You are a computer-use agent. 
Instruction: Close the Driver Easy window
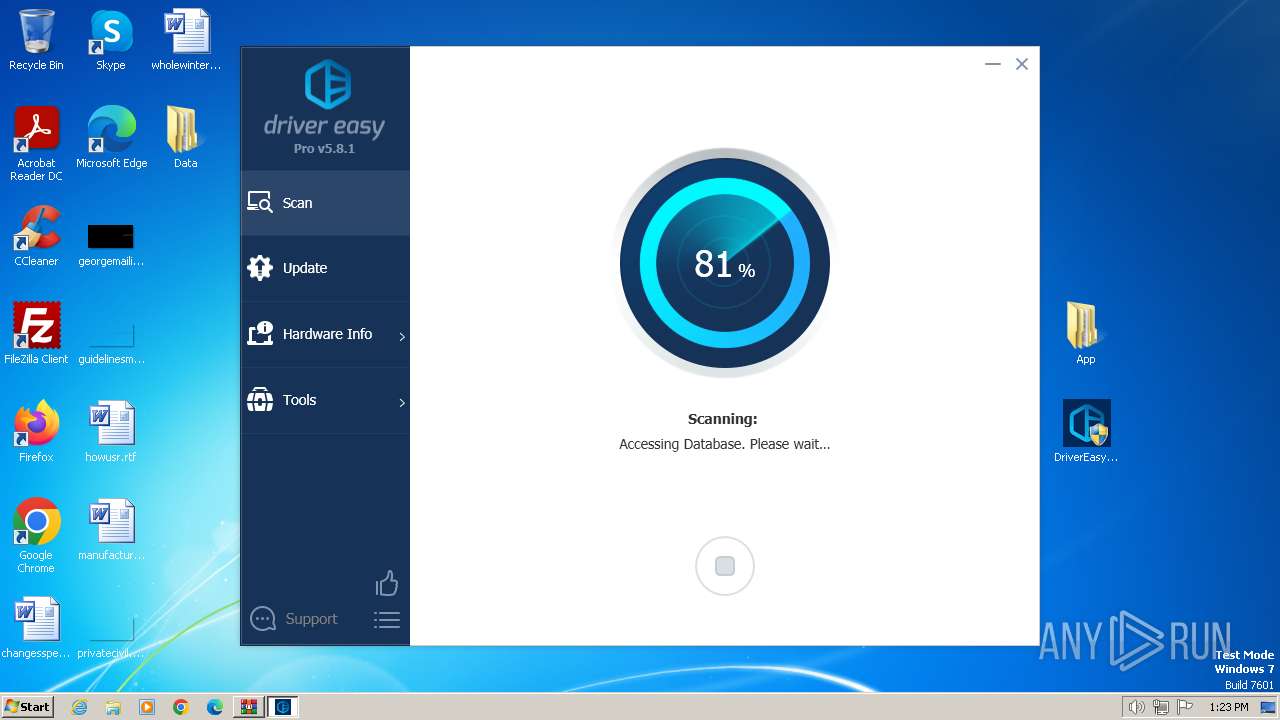[x=1022, y=64]
